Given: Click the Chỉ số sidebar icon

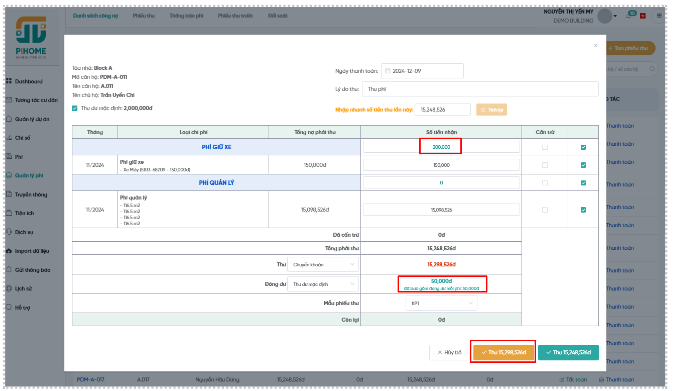Looking at the screenshot, I should (x=9, y=138).
